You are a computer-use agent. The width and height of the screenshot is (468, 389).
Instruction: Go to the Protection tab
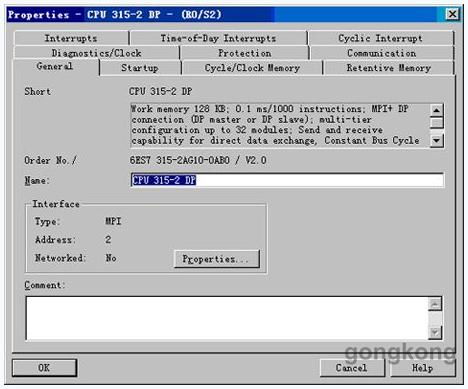coord(244,53)
